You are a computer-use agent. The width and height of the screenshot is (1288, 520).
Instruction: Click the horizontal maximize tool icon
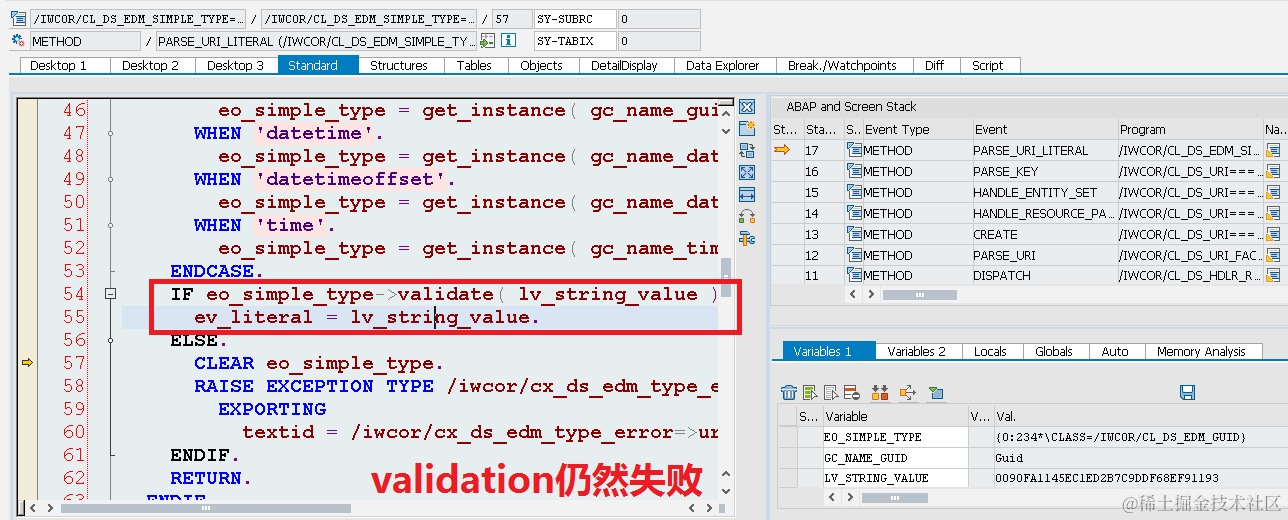click(747, 195)
